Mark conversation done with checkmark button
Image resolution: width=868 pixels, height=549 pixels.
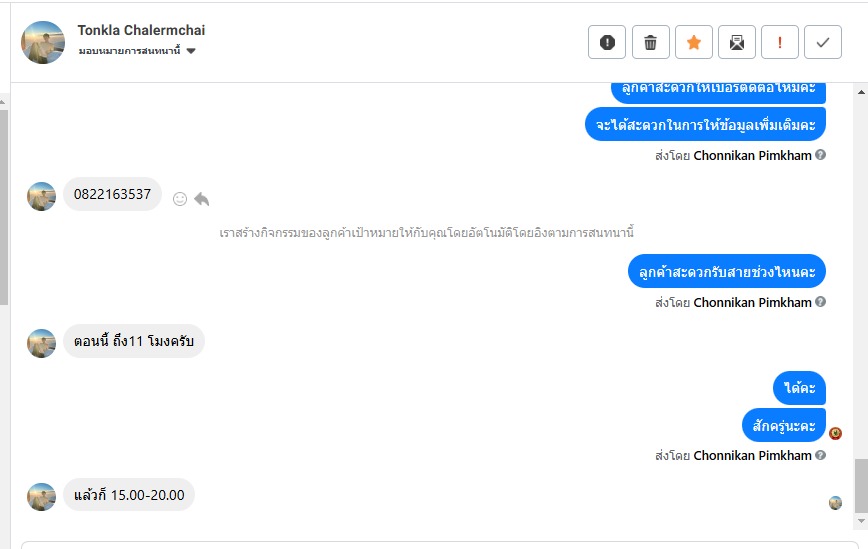coord(823,42)
